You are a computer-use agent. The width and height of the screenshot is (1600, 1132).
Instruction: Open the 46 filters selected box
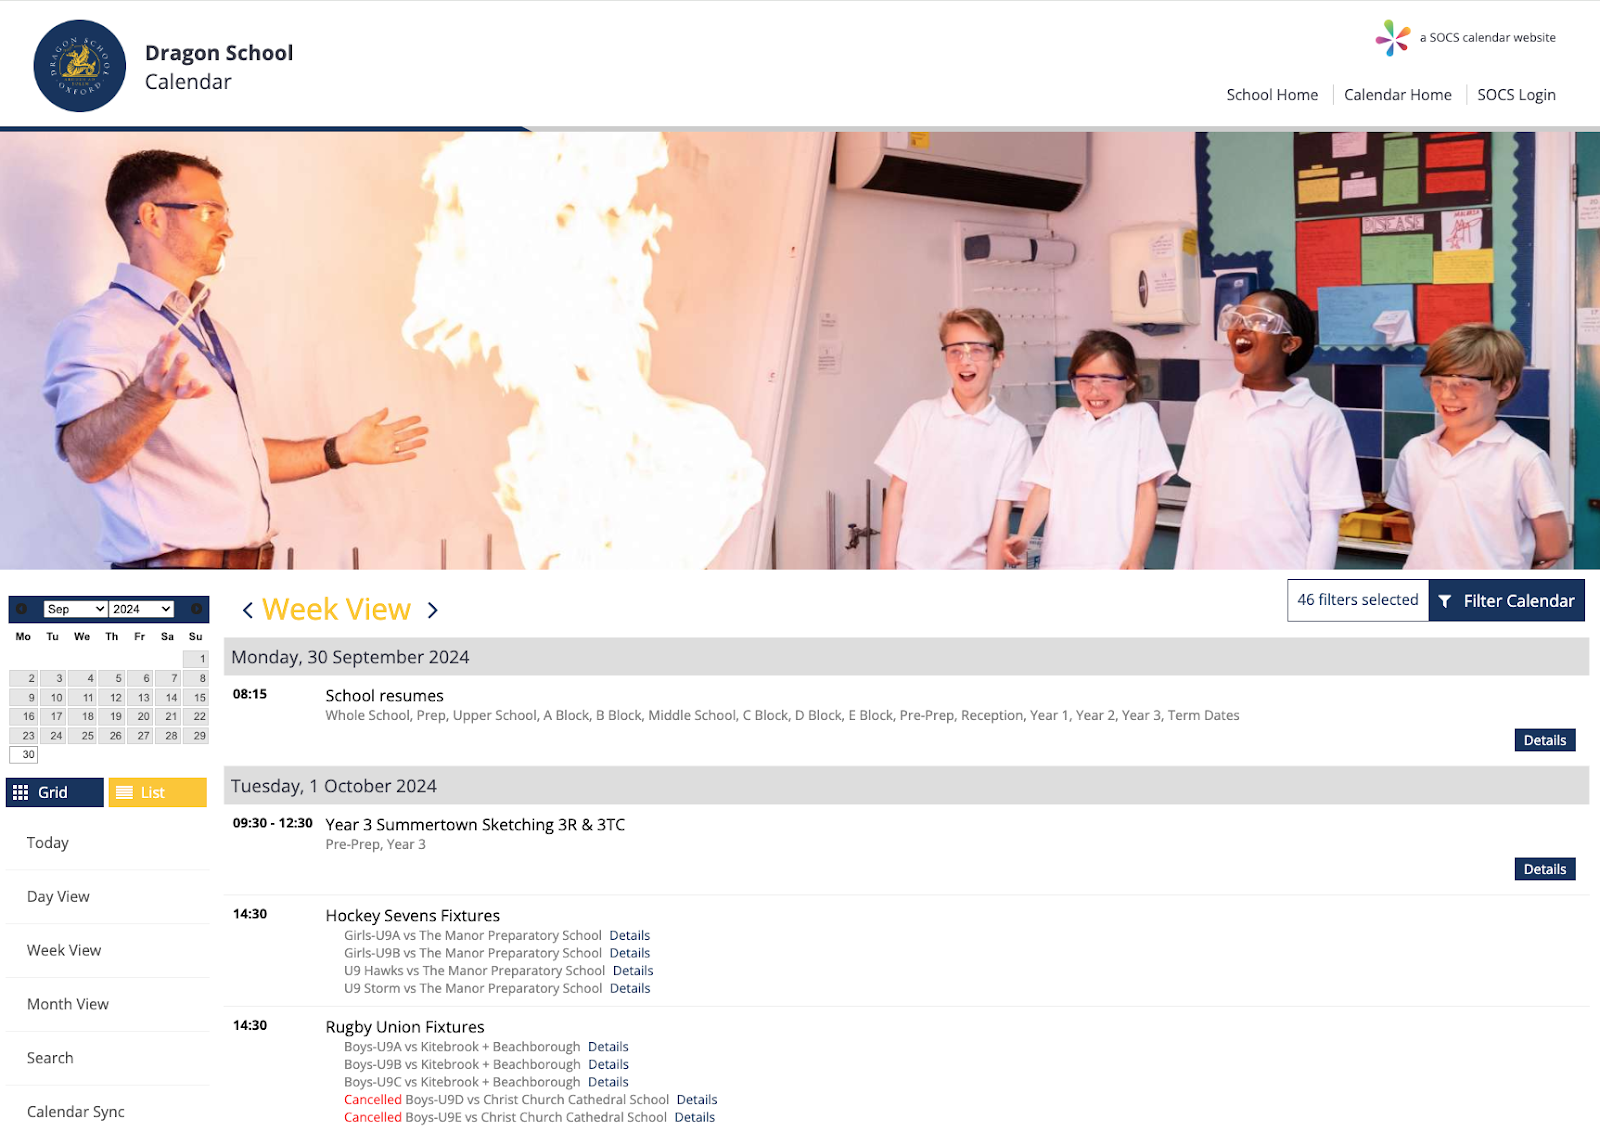1357,600
